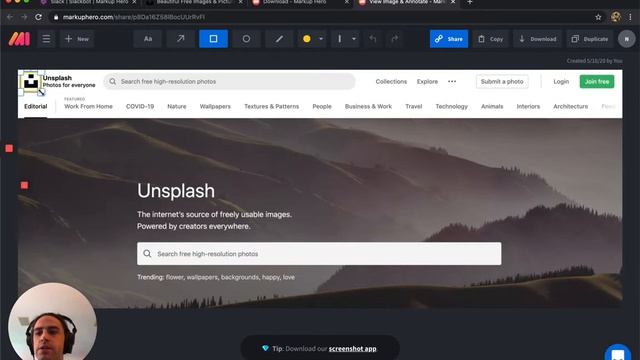Open the screenshot app link in tip

[353, 349]
